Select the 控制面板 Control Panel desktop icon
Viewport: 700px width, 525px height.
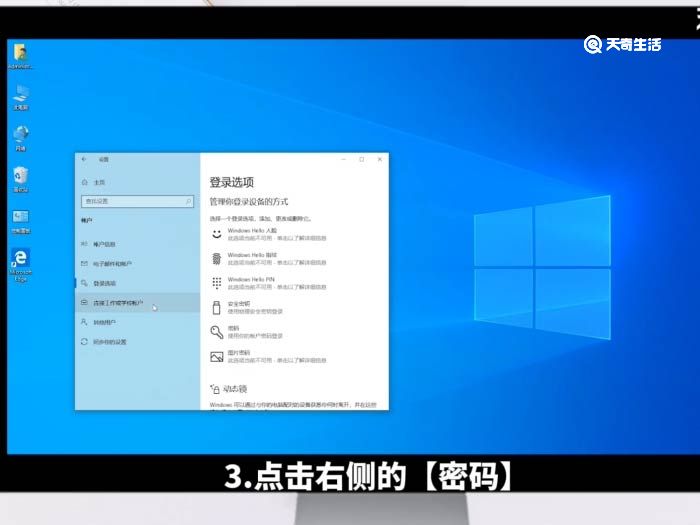(21, 222)
